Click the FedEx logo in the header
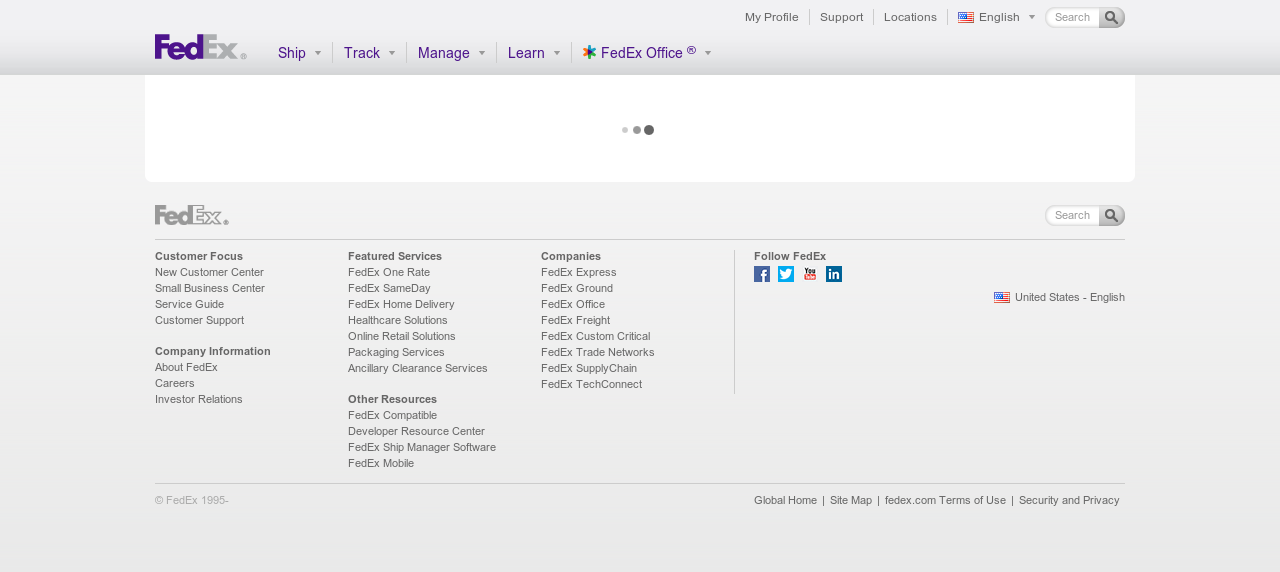Image resolution: width=1280 pixels, height=572 pixels. point(200,47)
